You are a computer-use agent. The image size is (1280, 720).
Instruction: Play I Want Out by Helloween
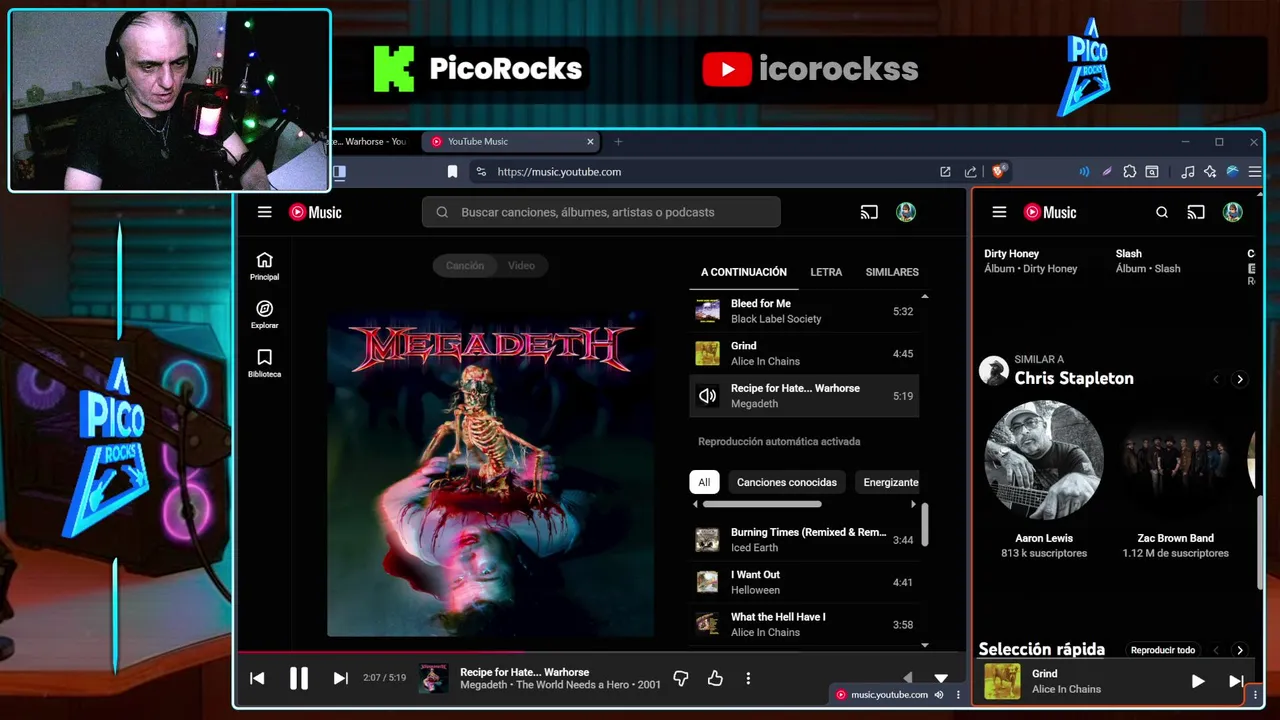(804, 582)
